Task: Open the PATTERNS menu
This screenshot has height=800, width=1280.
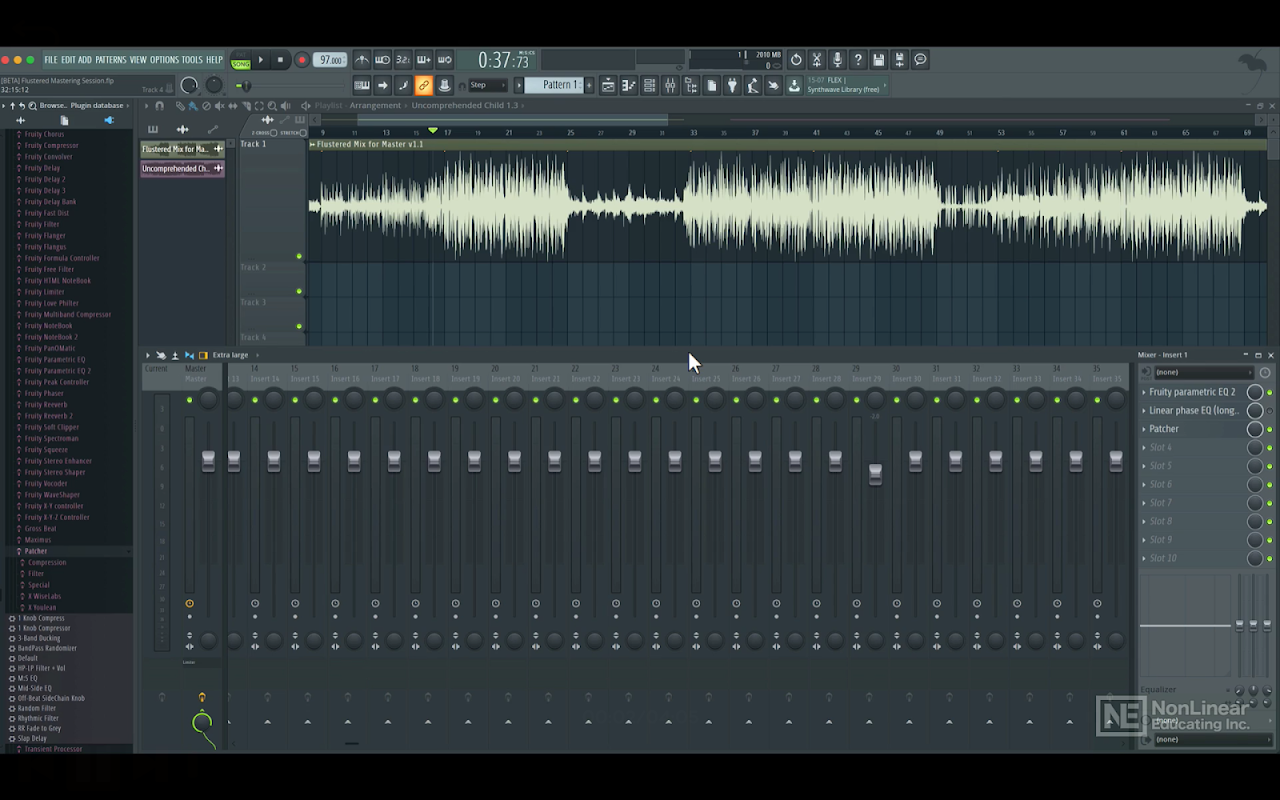Action: [110, 60]
